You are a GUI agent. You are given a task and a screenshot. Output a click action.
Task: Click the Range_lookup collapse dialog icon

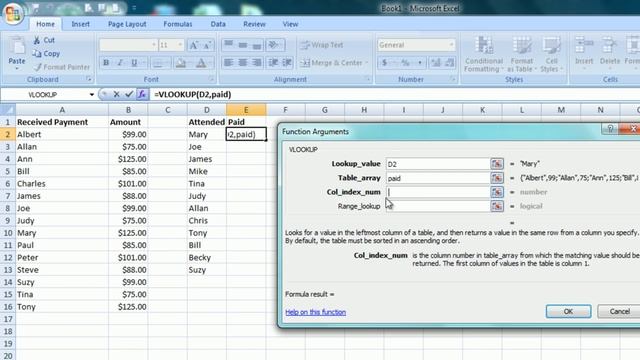(497, 206)
